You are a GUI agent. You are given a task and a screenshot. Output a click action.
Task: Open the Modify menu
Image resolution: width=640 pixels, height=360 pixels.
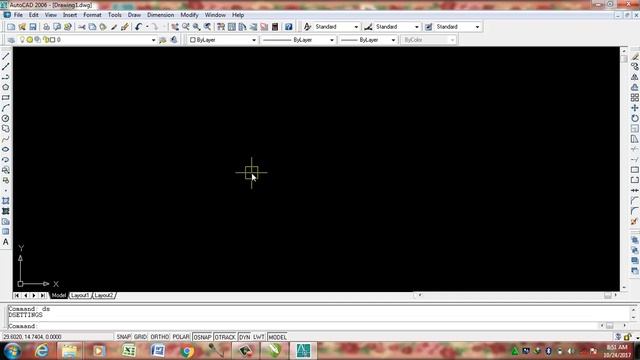[x=189, y=15]
